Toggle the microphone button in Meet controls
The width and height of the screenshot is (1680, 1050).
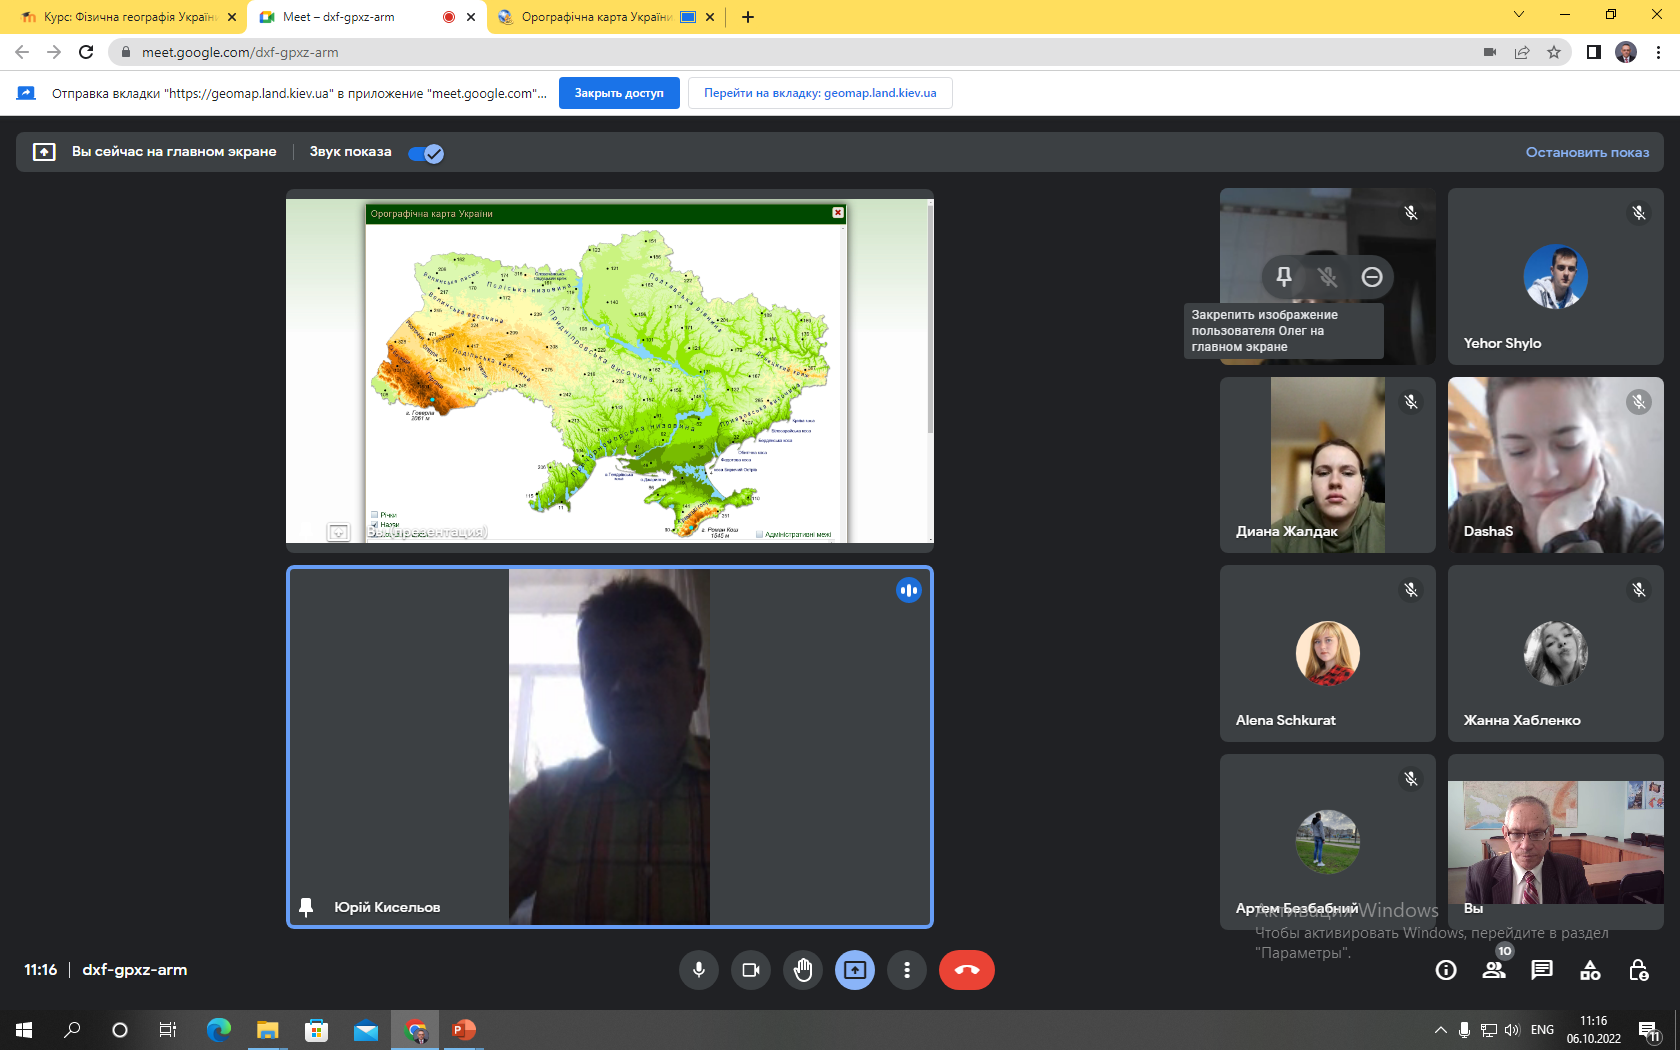[699, 970]
